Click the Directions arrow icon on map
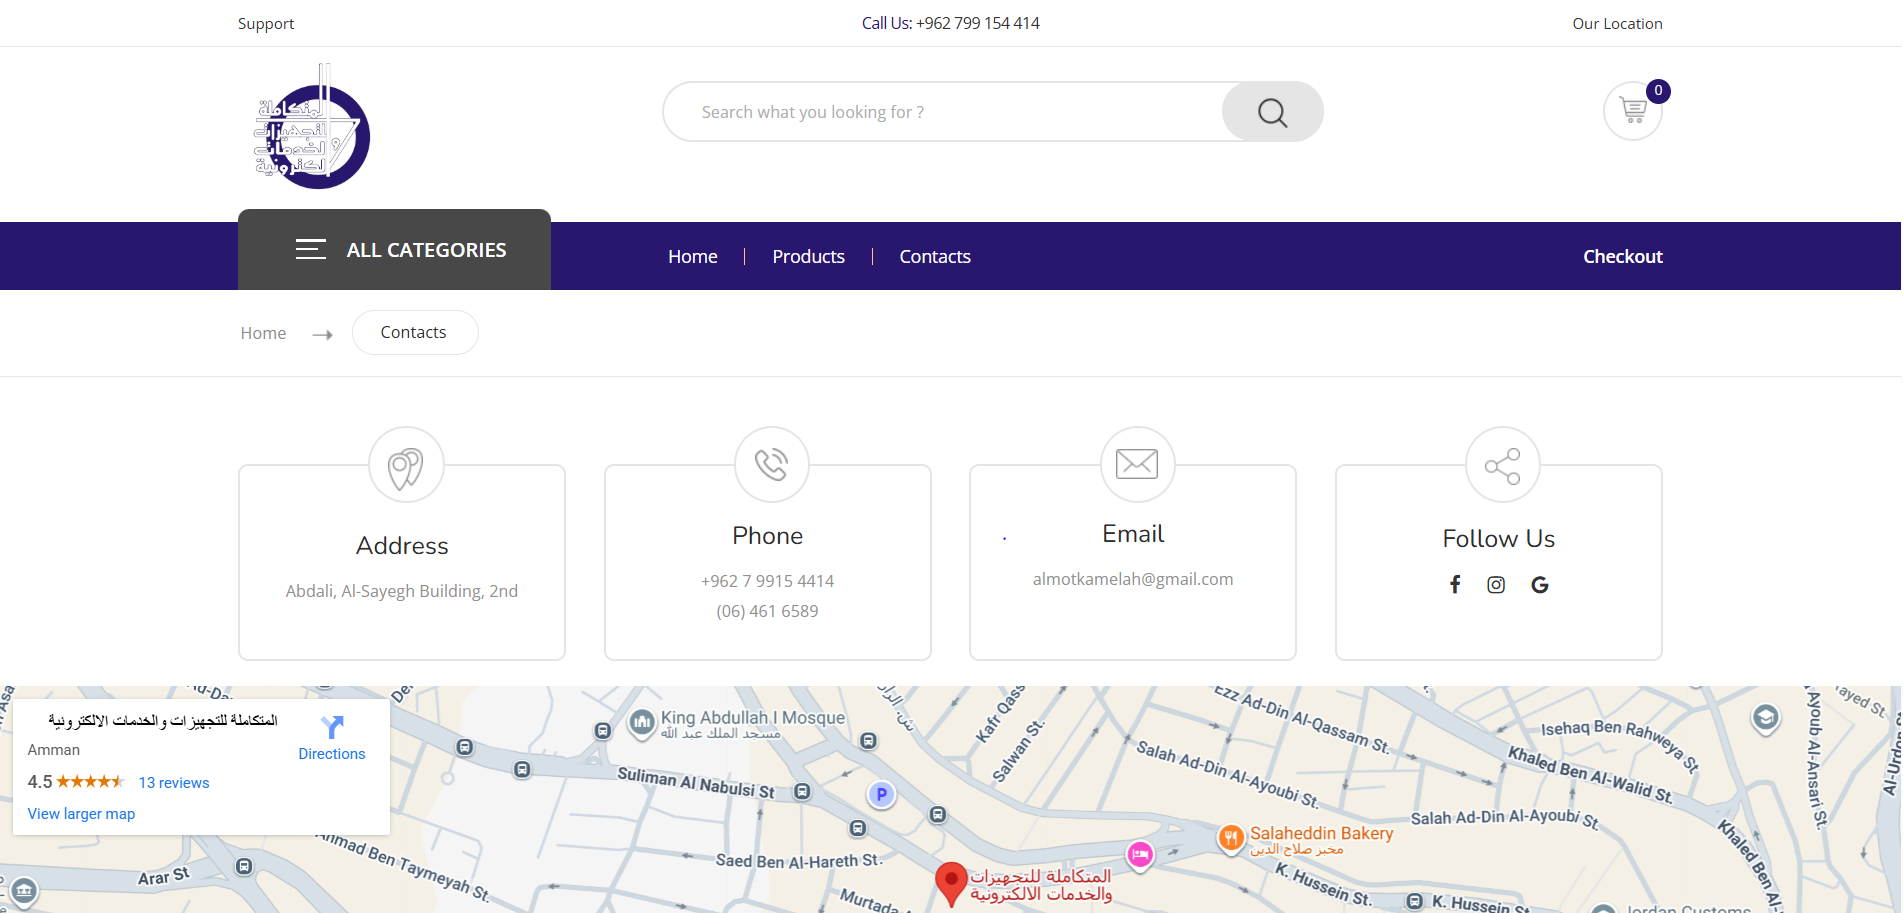 332,727
